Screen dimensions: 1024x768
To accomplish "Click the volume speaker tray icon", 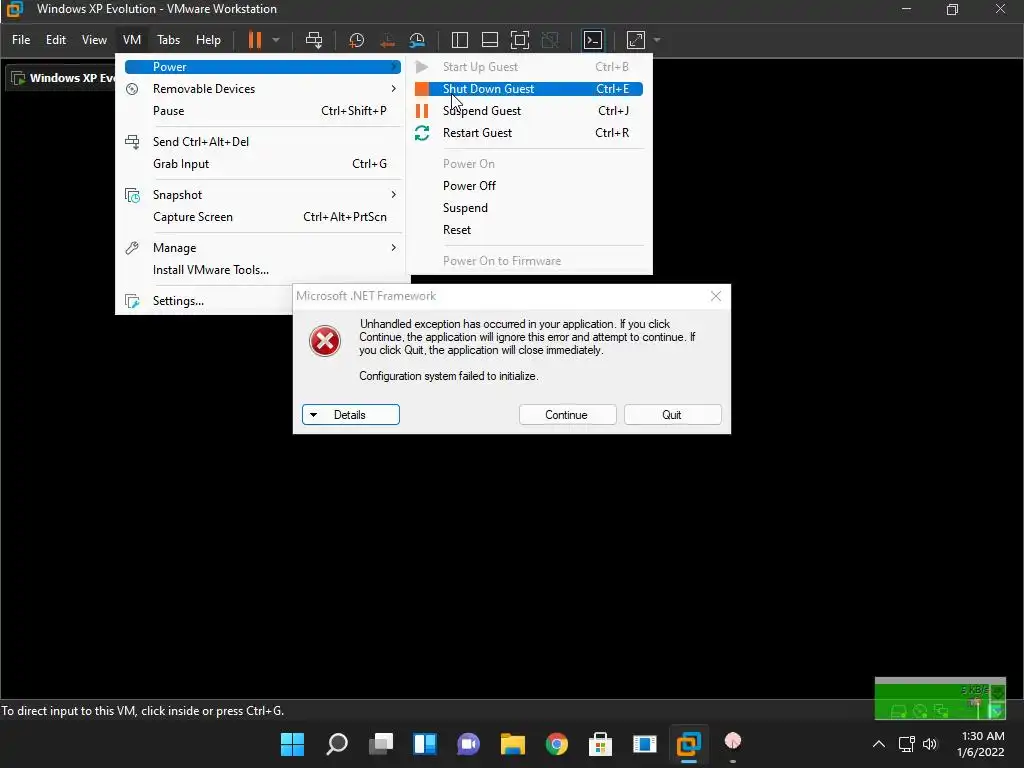I will pyautogui.click(x=930, y=744).
